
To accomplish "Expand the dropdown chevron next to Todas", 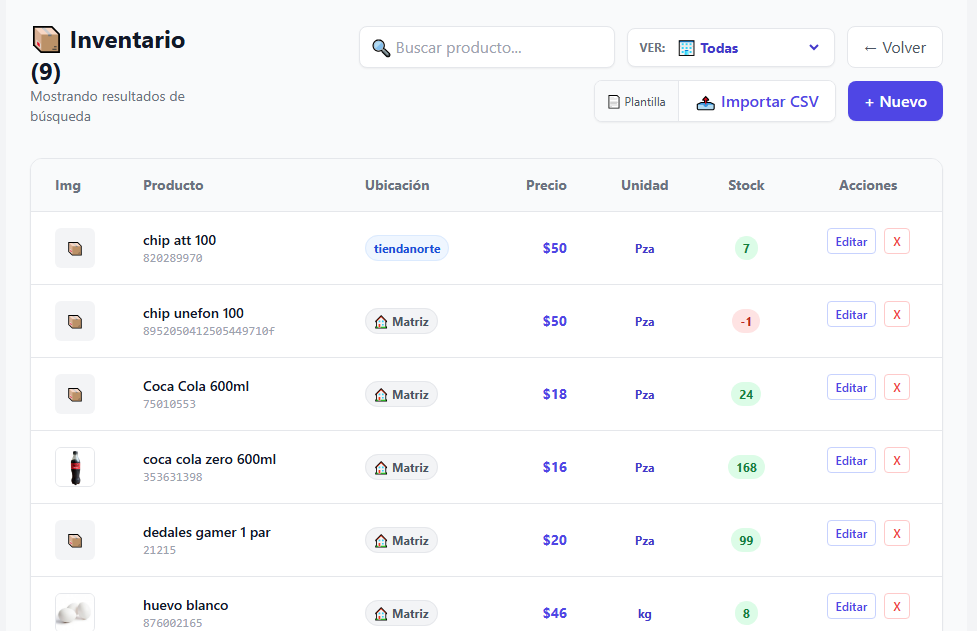I will pyautogui.click(x=814, y=48).
